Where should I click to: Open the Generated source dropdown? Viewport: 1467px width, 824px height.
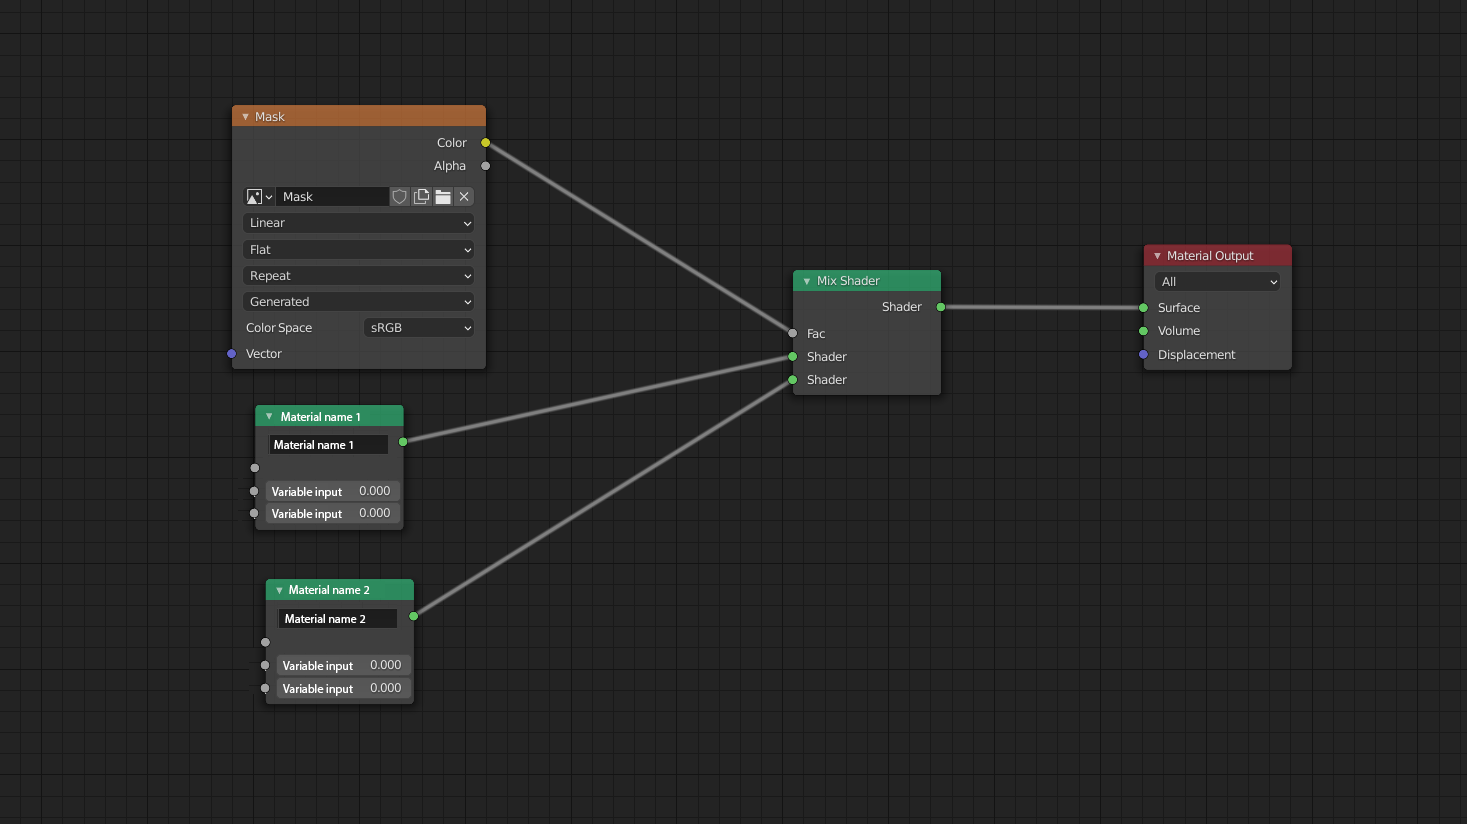358,302
